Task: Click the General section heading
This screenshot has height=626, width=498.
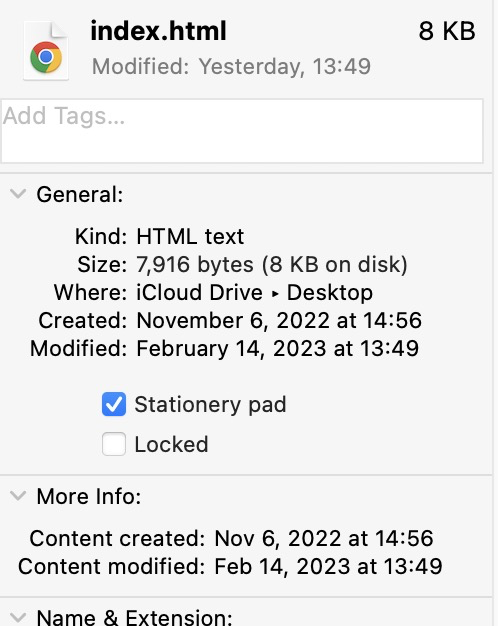Action: tap(80, 194)
